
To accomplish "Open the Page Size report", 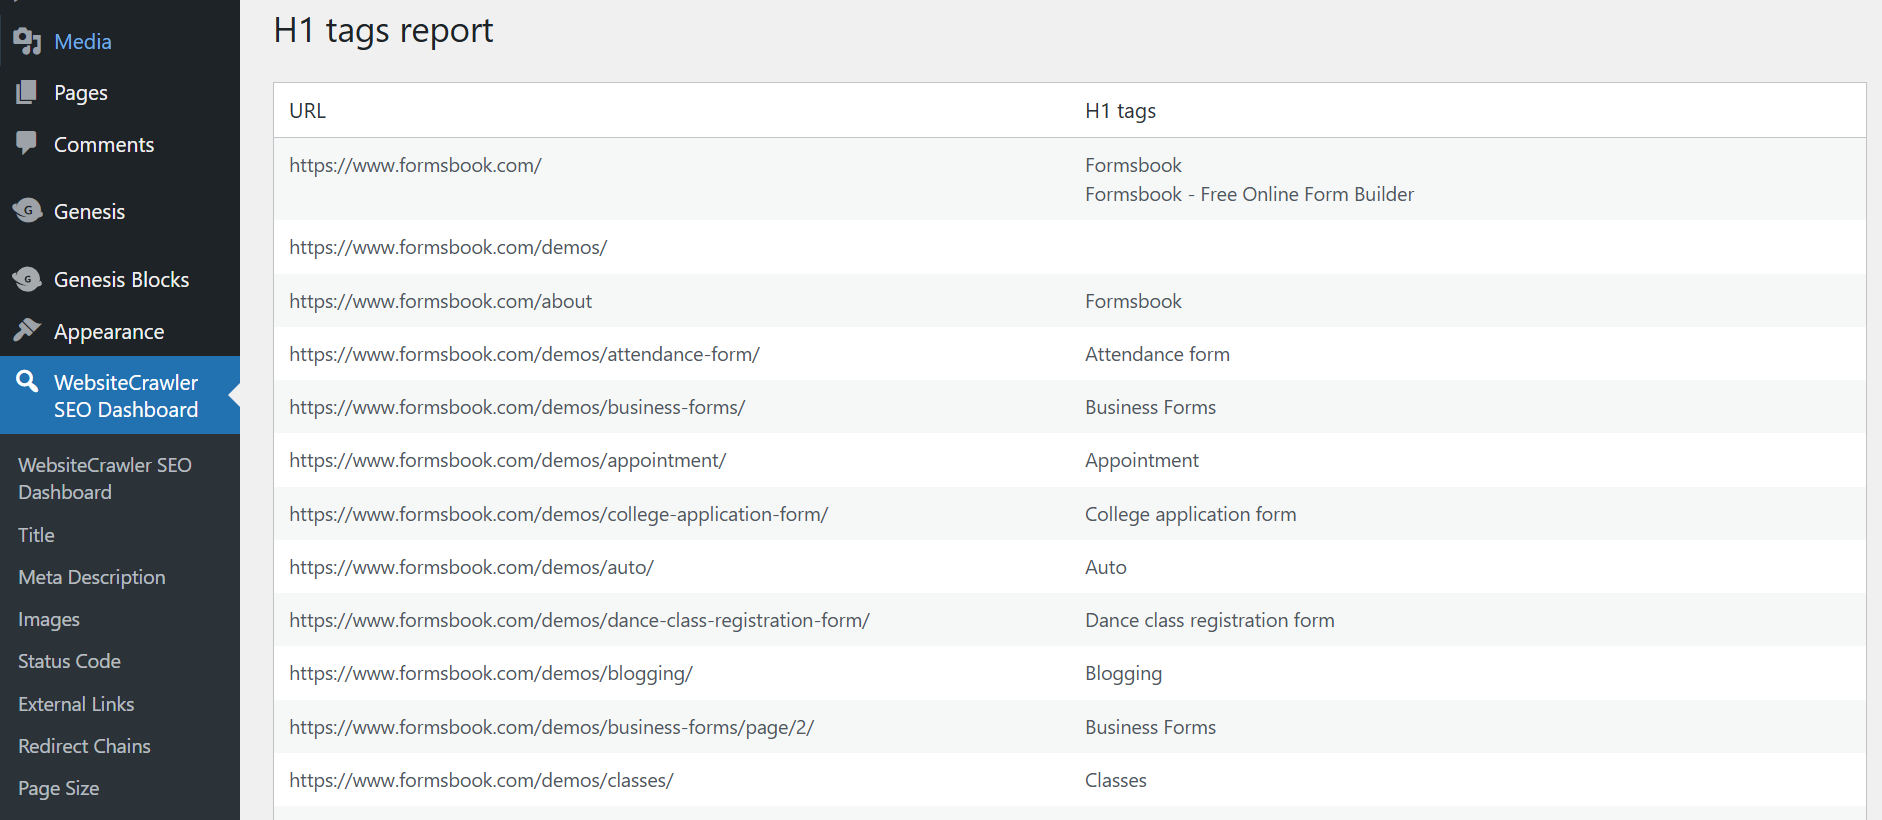I will click(58, 788).
